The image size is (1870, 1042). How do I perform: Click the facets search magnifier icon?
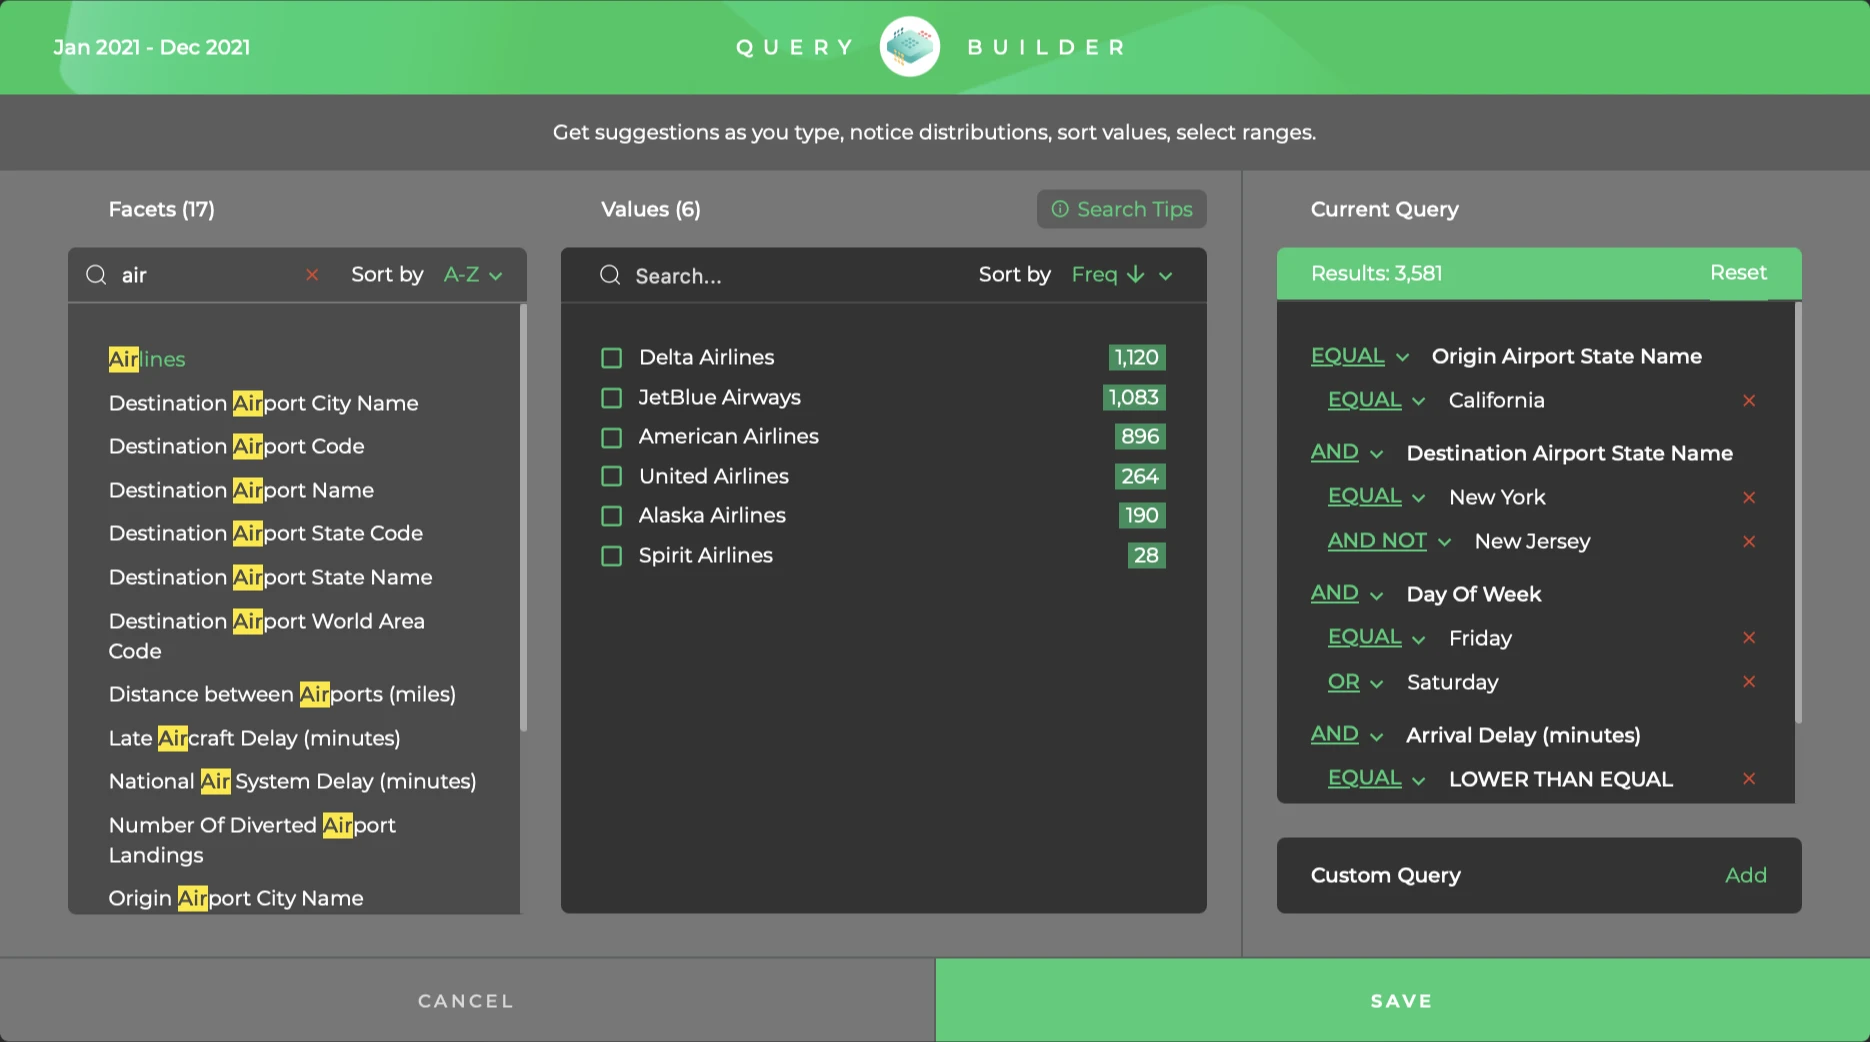(96, 275)
